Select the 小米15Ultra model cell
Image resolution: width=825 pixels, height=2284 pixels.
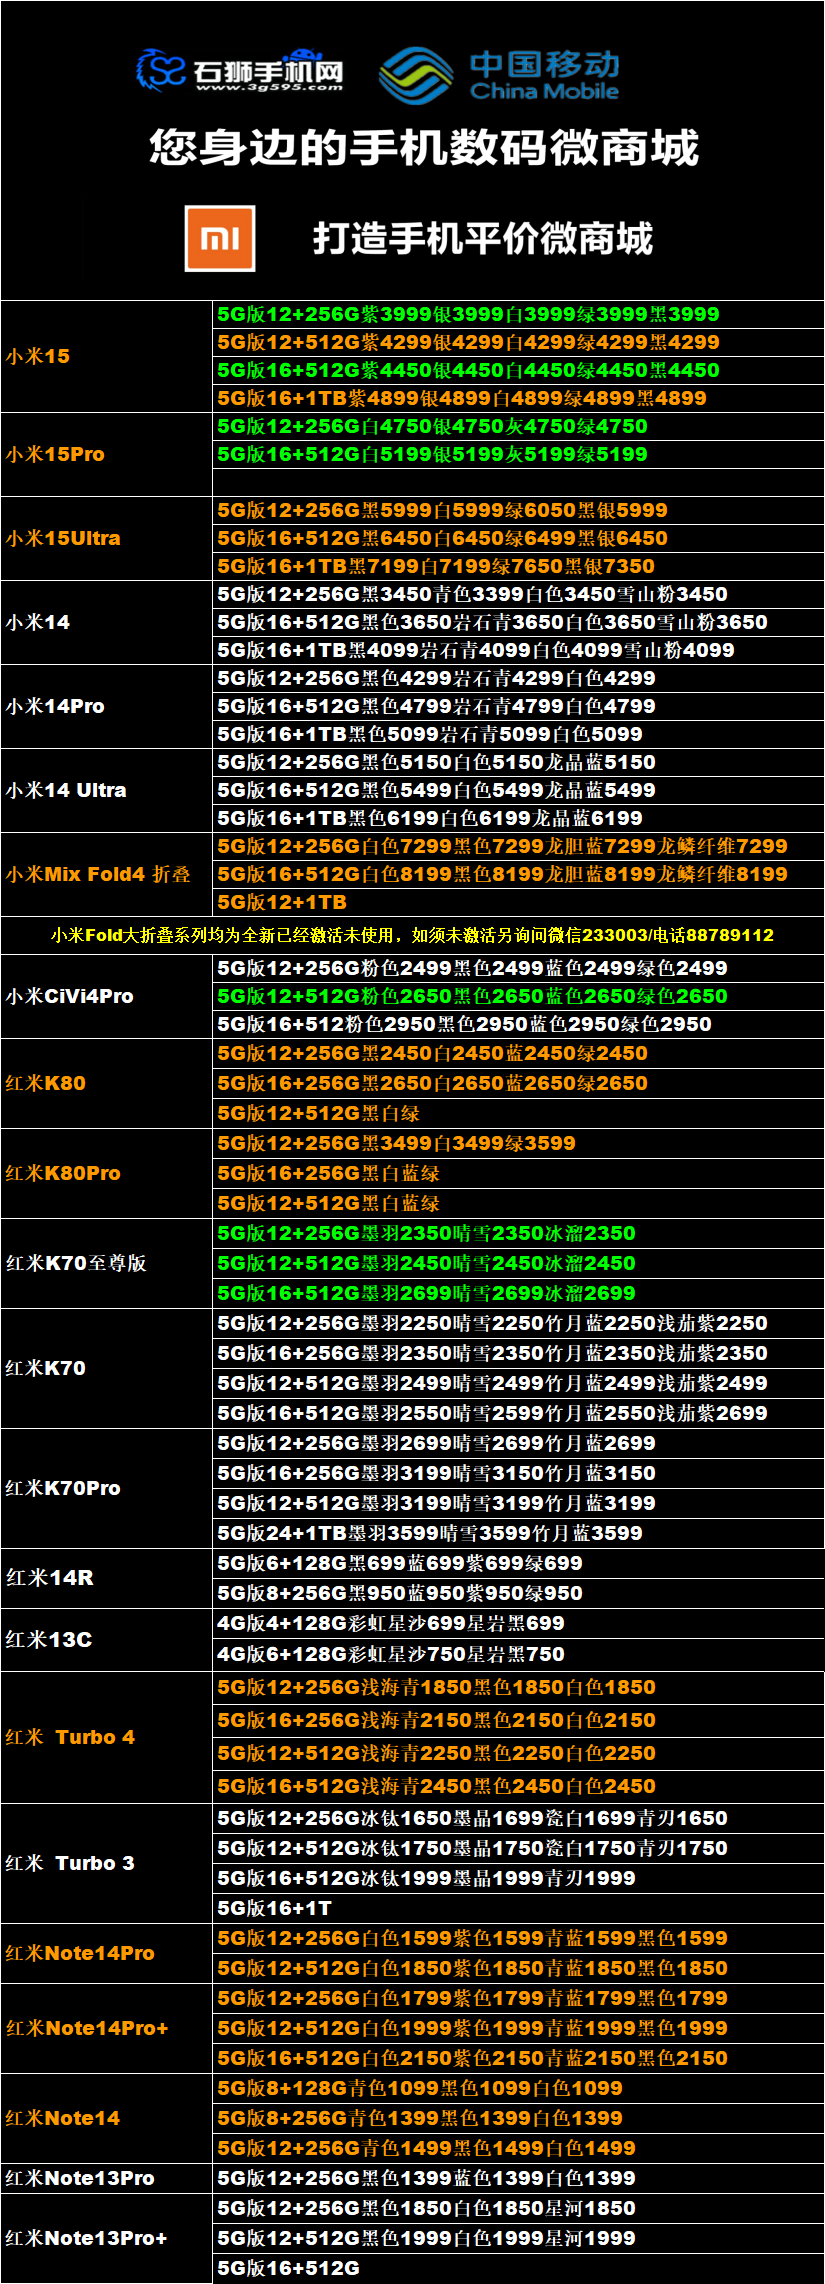[x=107, y=538]
